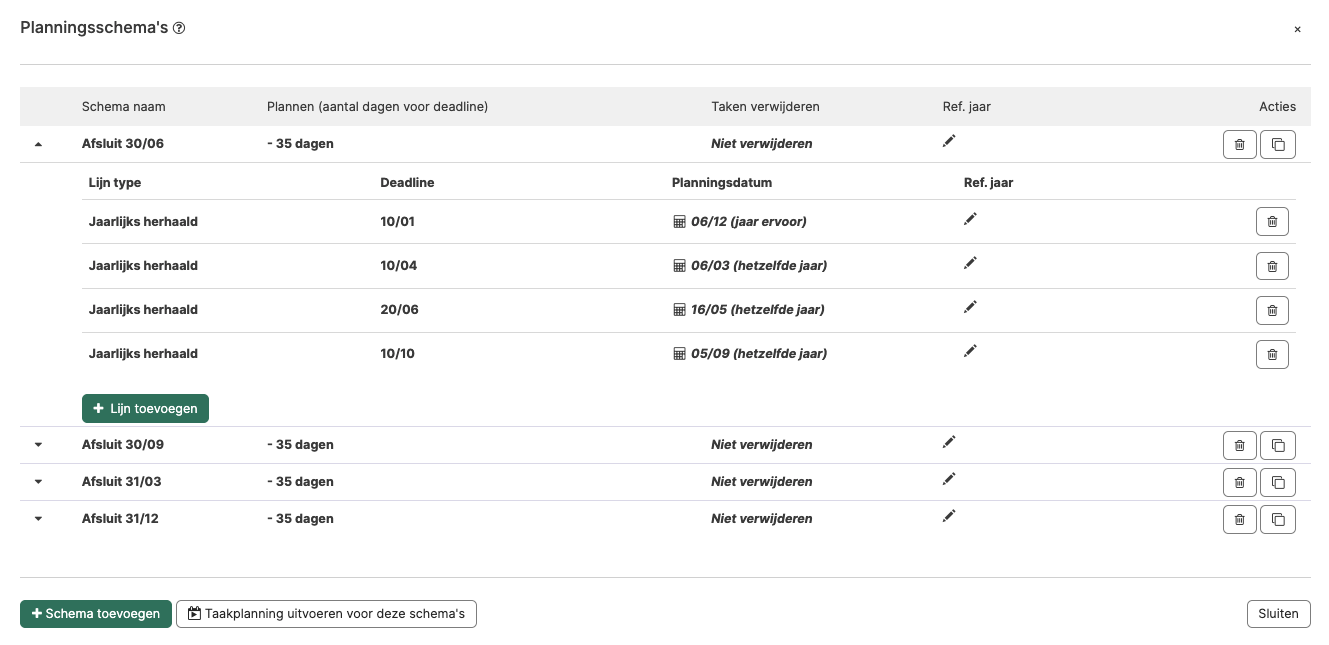This screenshot has width=1329, height=645.
Task: Click 'Niet verwijderen' in Afsluit 30/09 row
Action: tap(762, 445)
